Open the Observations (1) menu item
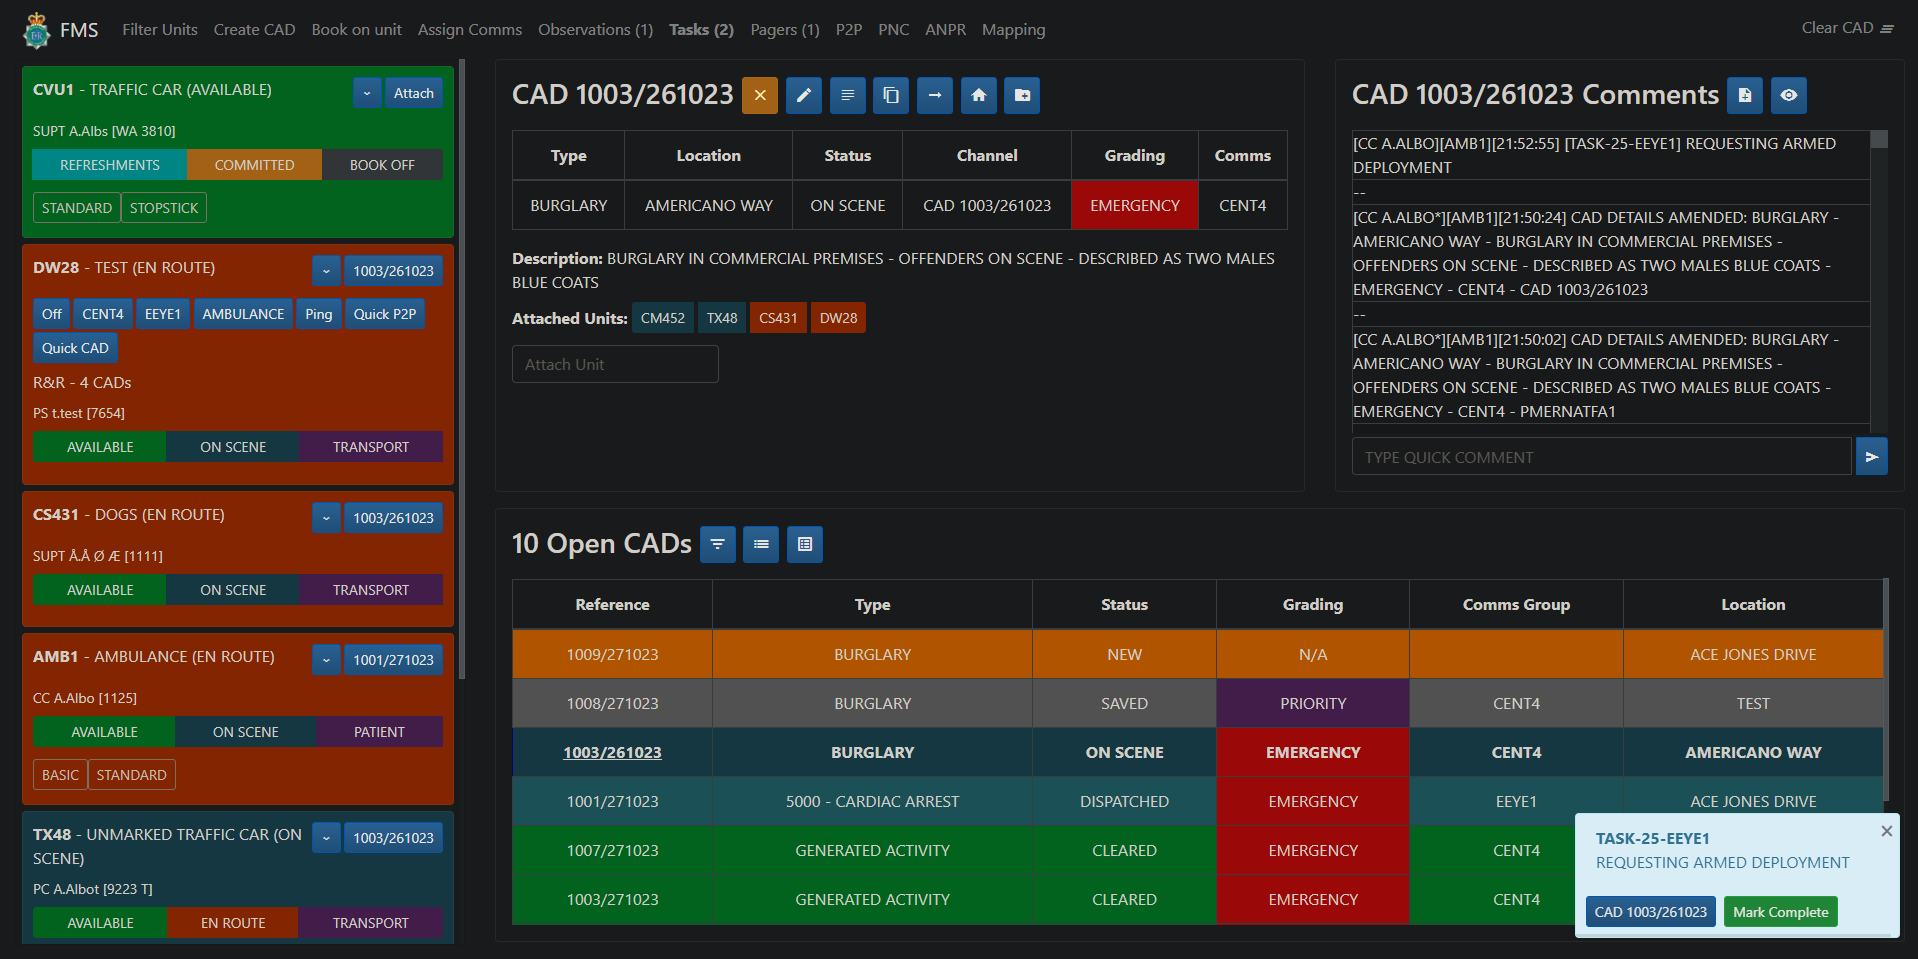1918x959 pixels. click(x=595, y=30)
